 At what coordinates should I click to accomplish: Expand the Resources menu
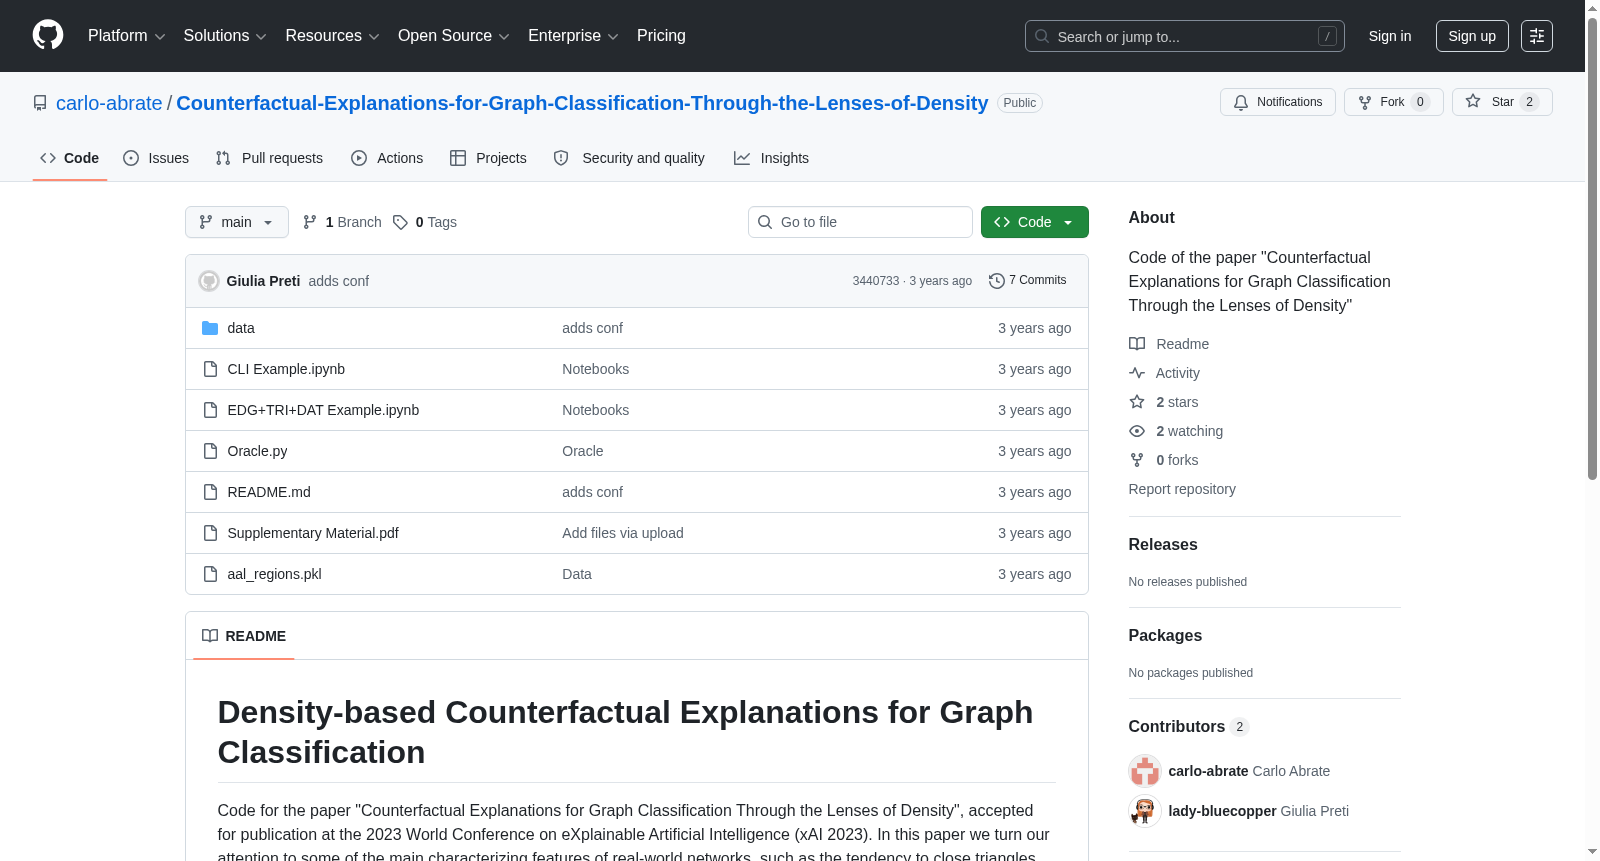click(x=332, y=35)
